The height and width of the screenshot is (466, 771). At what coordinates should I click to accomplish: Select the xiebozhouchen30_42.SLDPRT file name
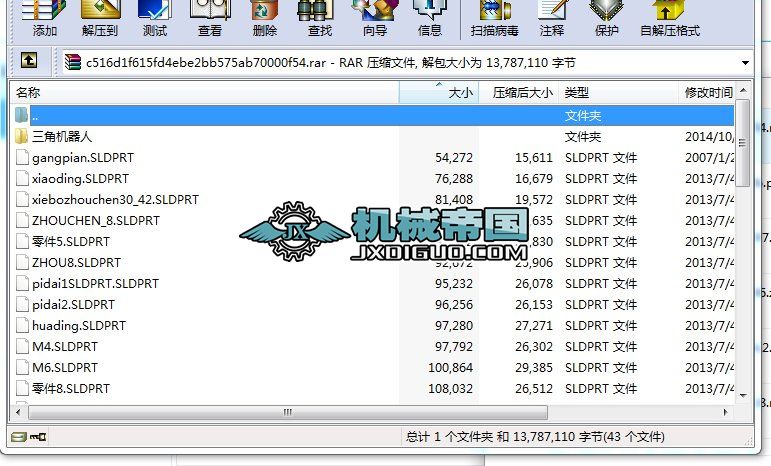click(116, 200)
